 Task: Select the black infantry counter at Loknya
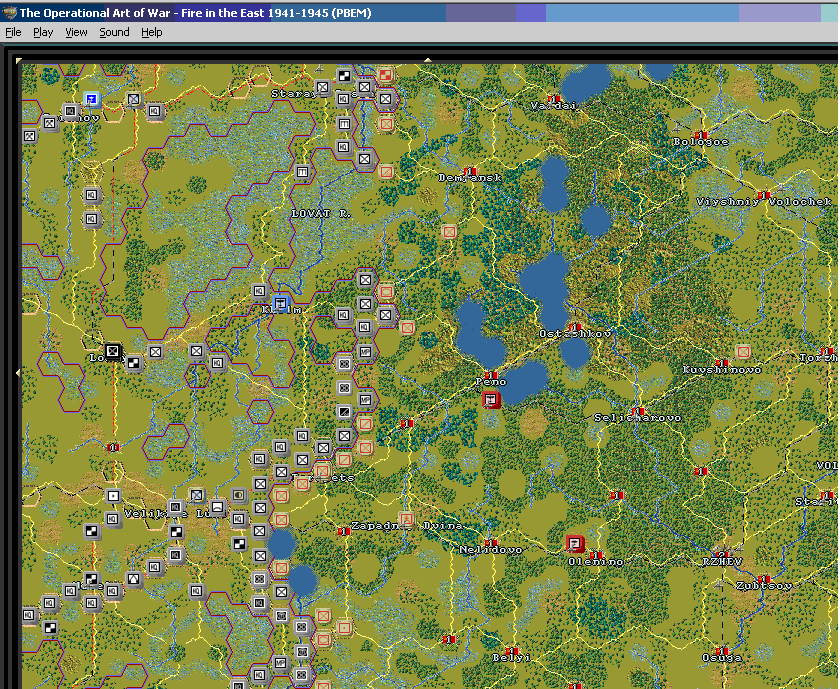tap(112, 351)
